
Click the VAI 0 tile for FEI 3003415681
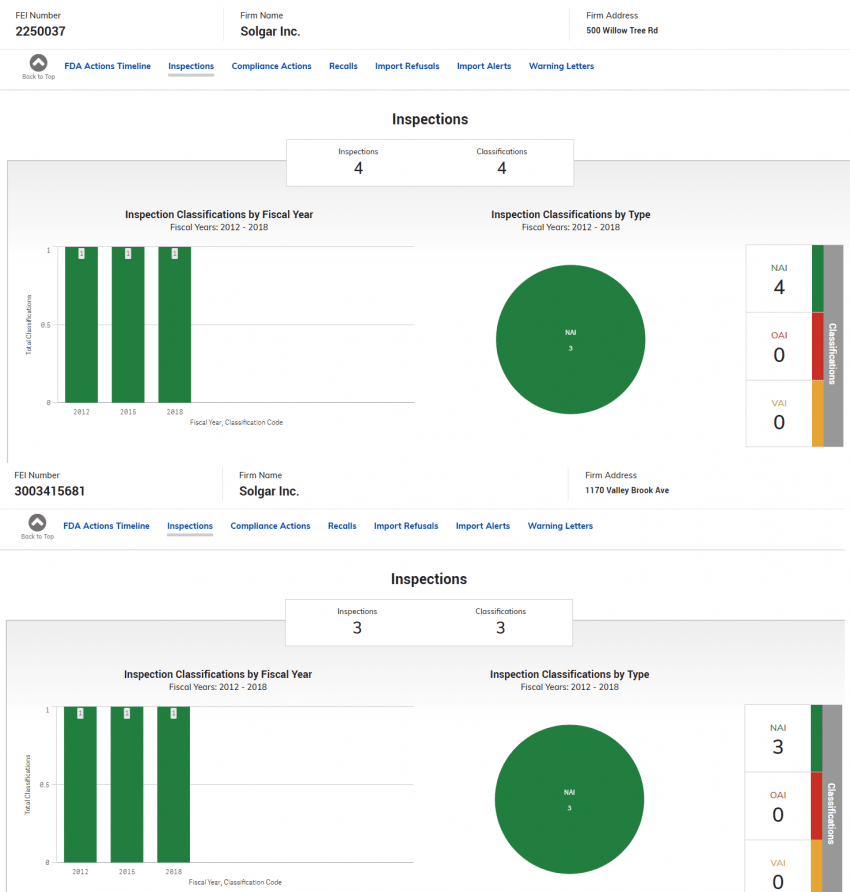pos(778,866)
